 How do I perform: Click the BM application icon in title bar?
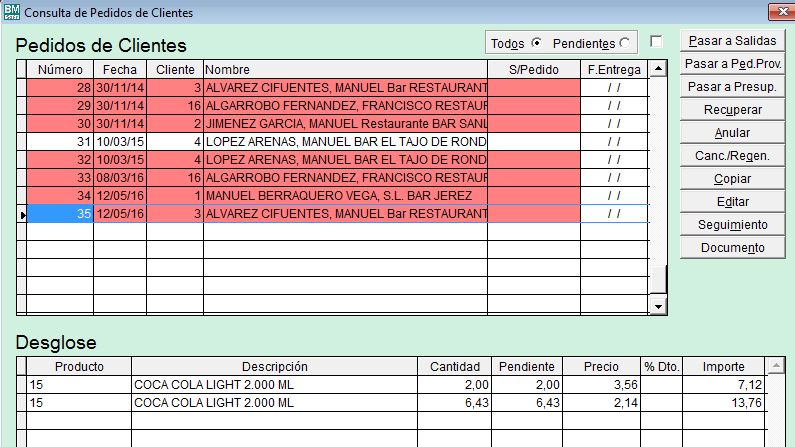click(x=11, y=13)
